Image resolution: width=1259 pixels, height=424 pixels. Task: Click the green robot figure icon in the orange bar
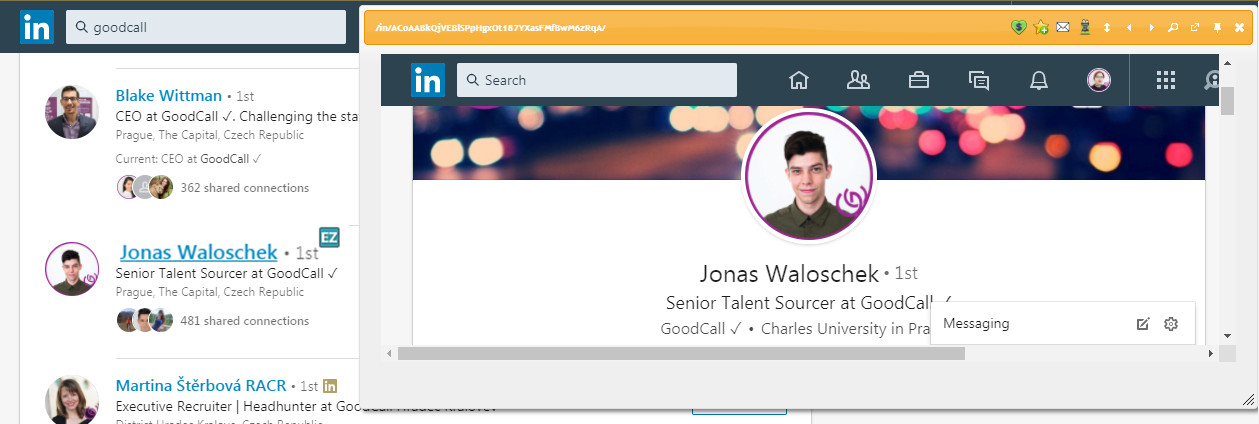1084,27
